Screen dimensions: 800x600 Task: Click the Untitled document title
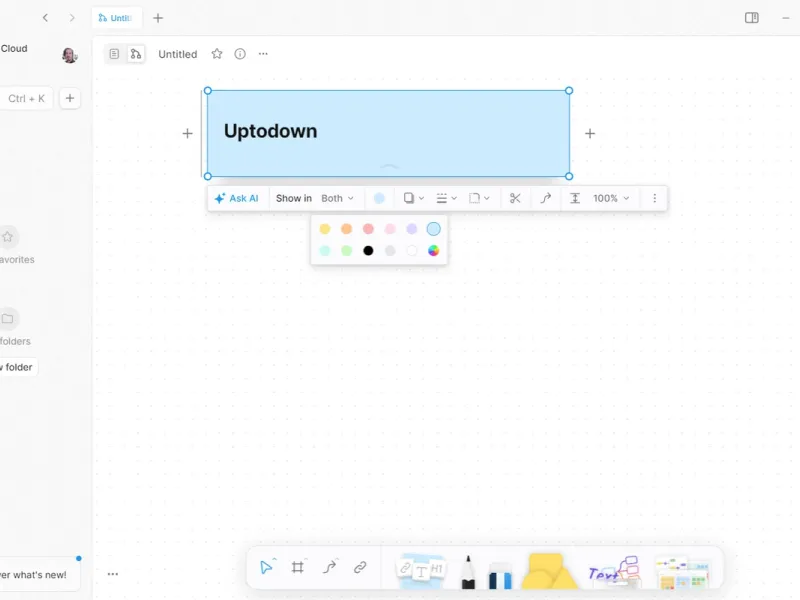pyautogui.click(x=178, y=54)
